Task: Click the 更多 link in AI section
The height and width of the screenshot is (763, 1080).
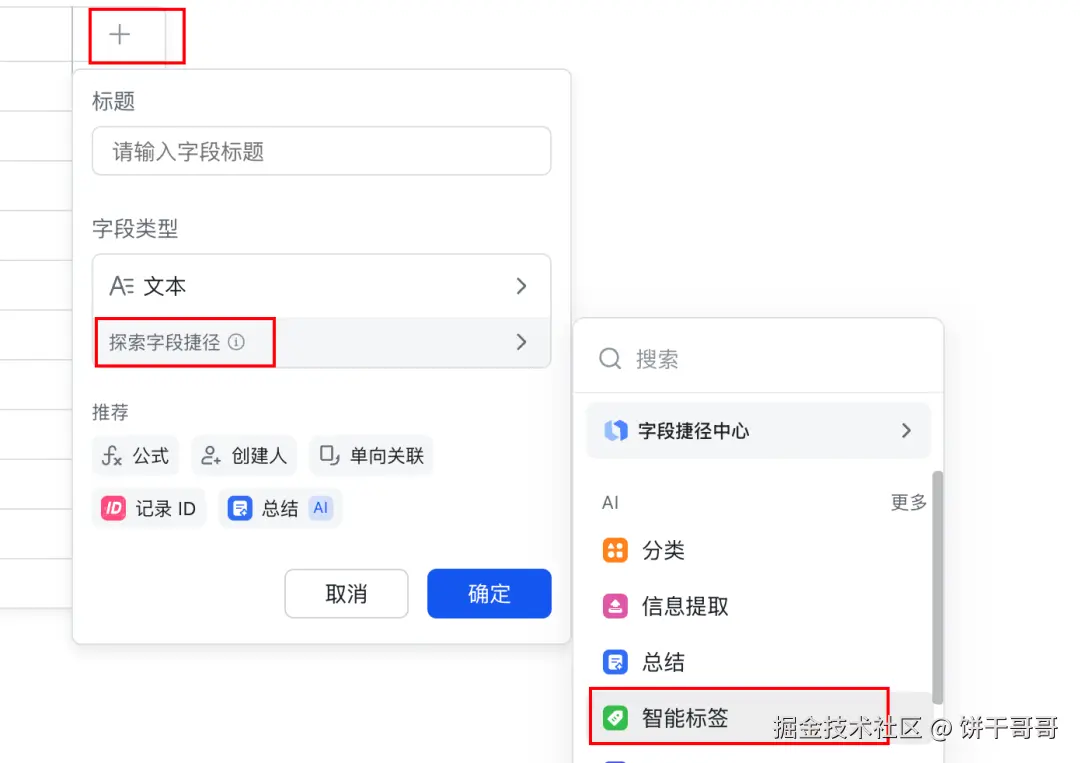Action: pyautogui.click(x=908, y=503)
